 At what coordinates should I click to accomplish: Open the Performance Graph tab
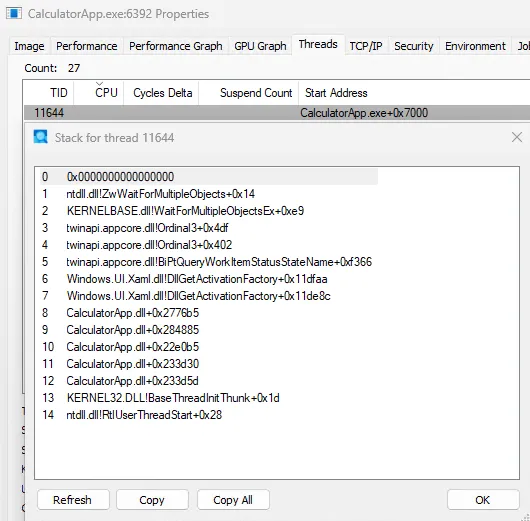tap(176, 46)
